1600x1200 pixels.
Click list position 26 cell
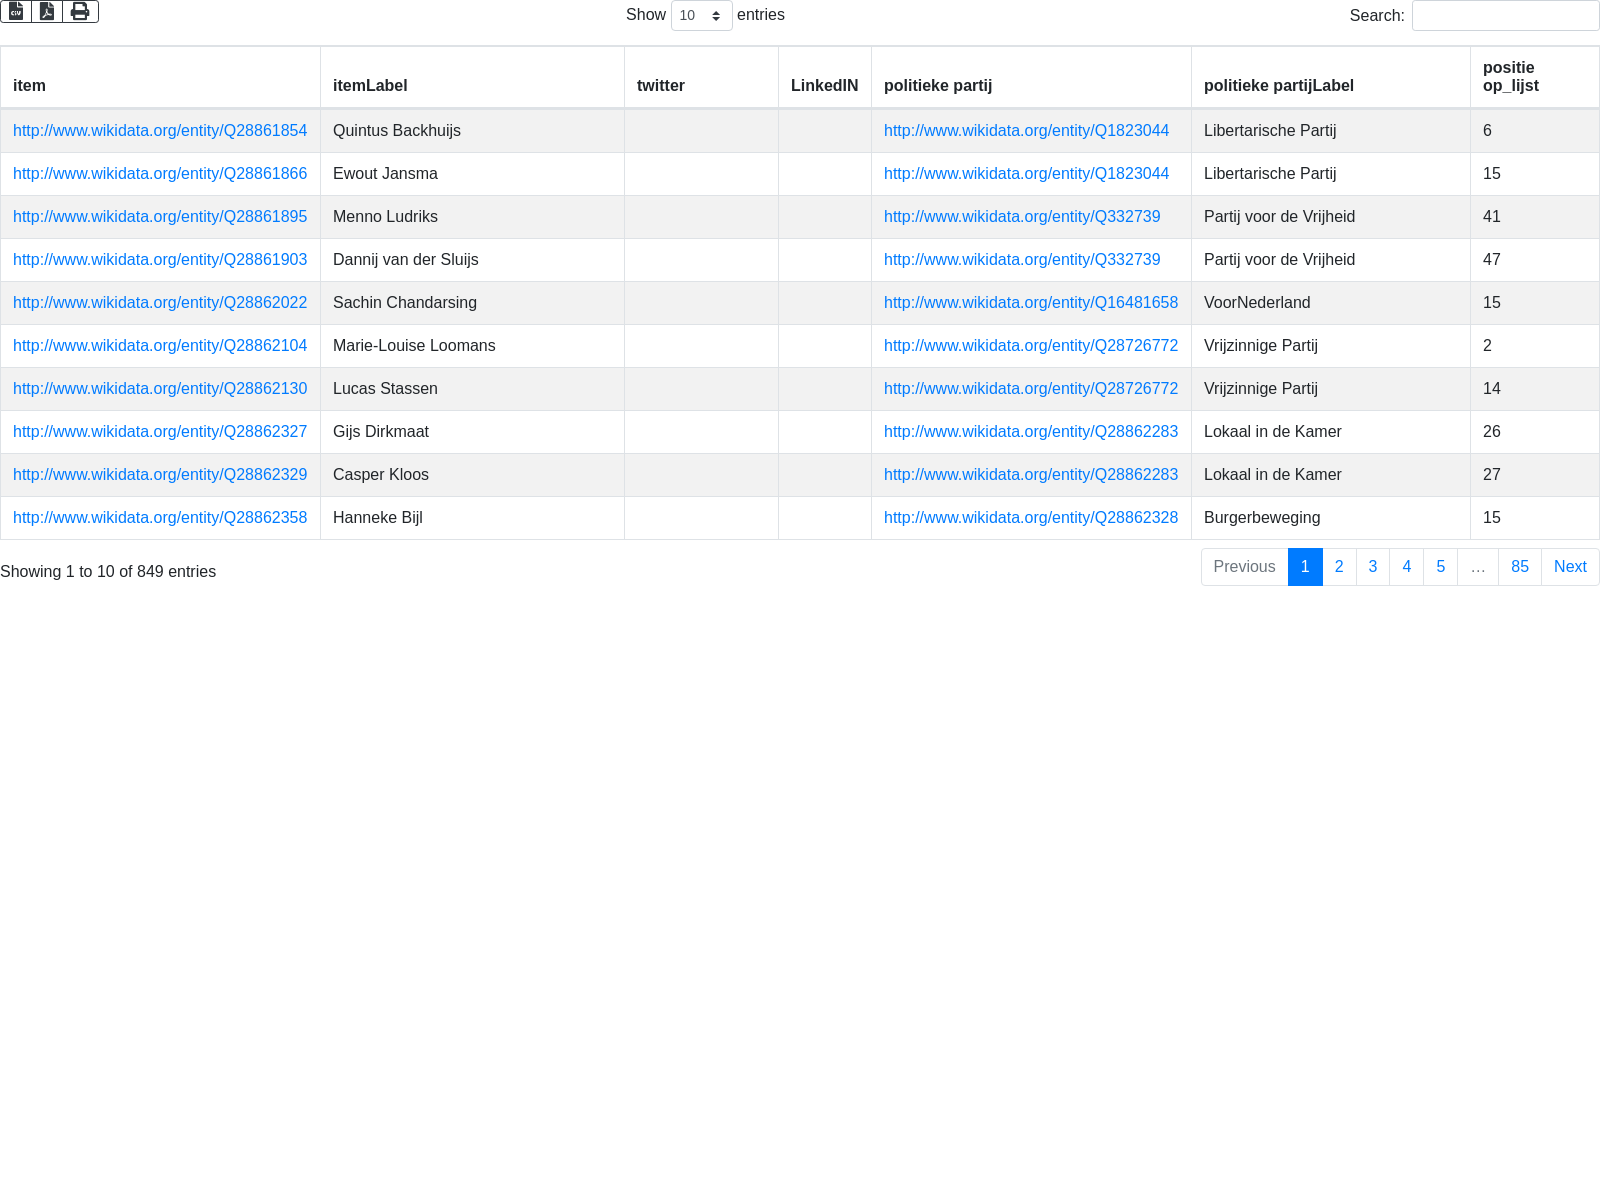tap(1535, 432)
